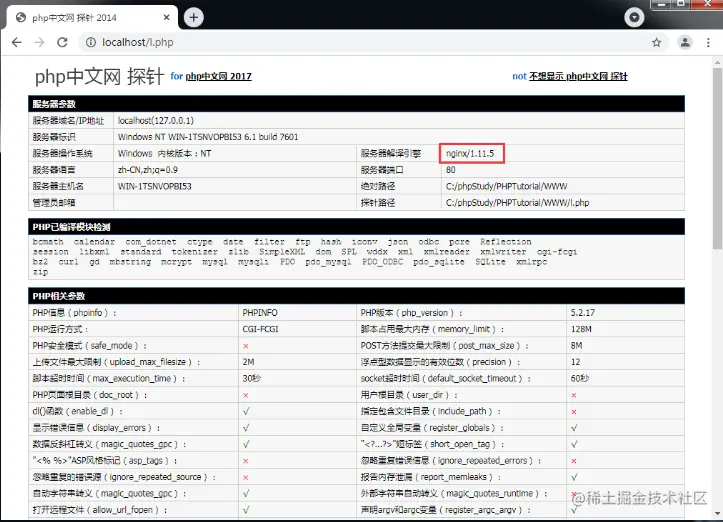Click the round download indicator in title bar
The width and height of the screenshot is (723, 522).
634,18
